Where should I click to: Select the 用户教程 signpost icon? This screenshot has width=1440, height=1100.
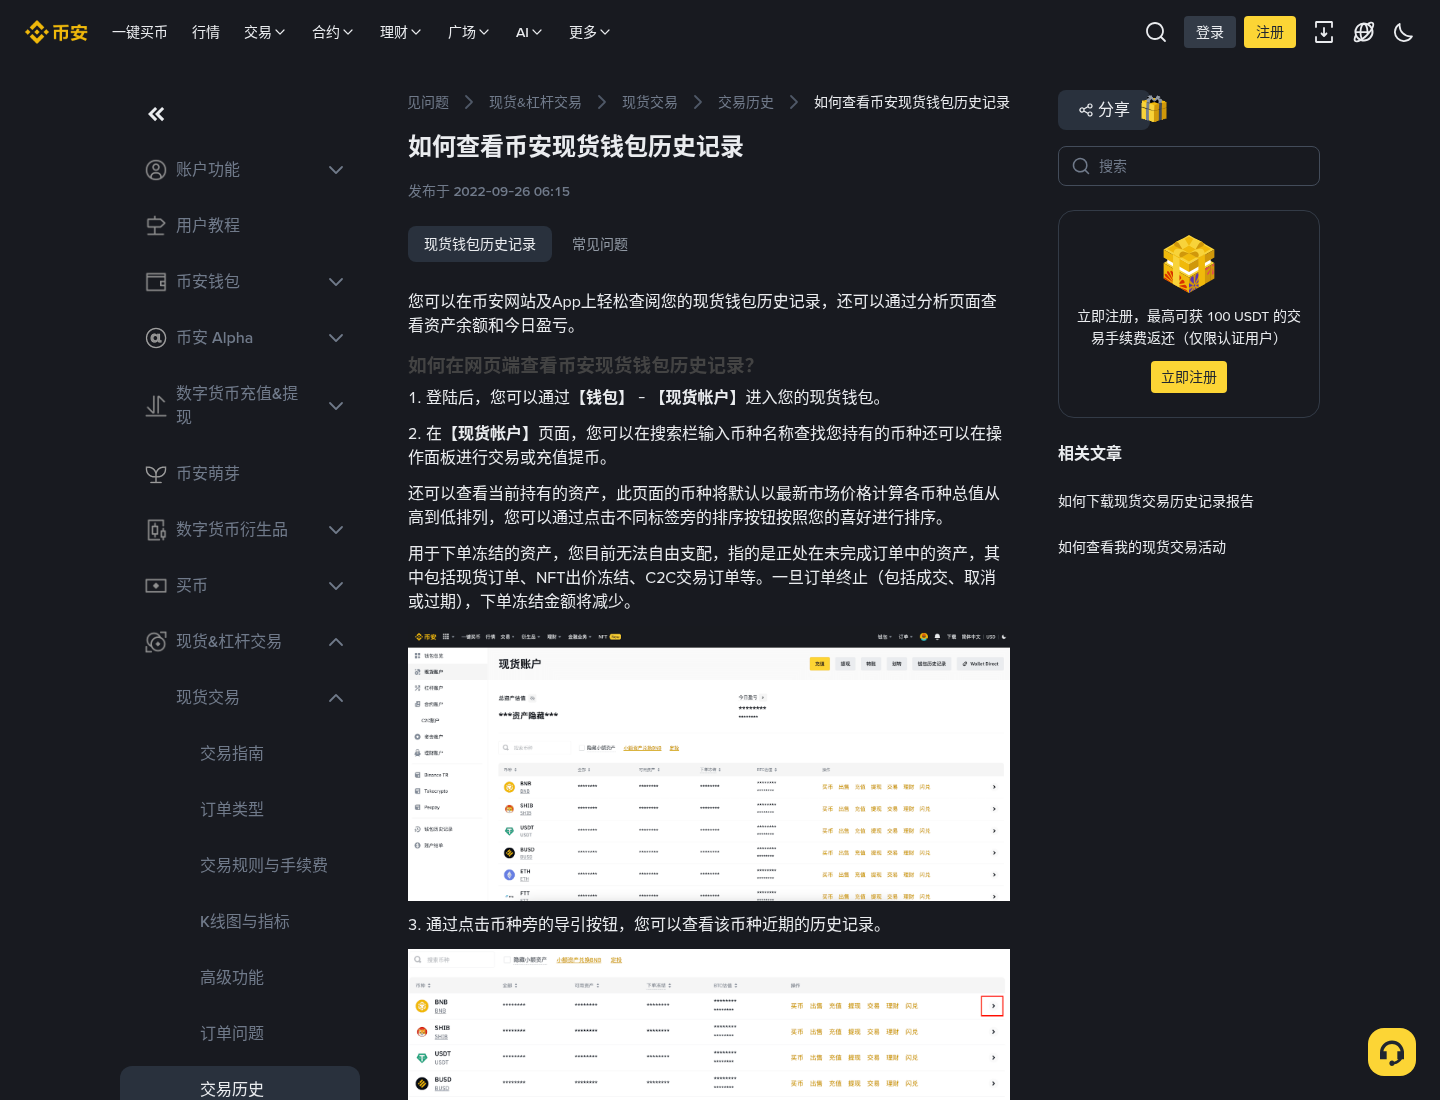tap(156, 226)
